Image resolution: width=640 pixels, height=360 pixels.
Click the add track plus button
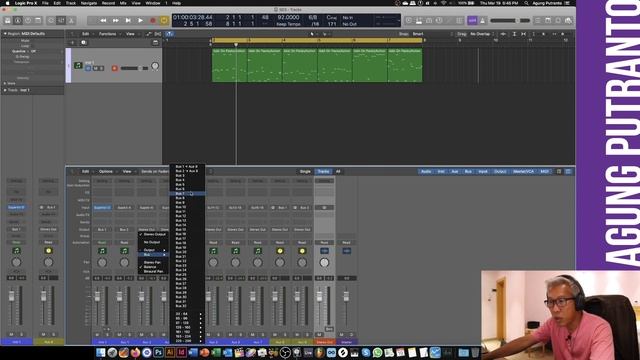tap(72, 42)
